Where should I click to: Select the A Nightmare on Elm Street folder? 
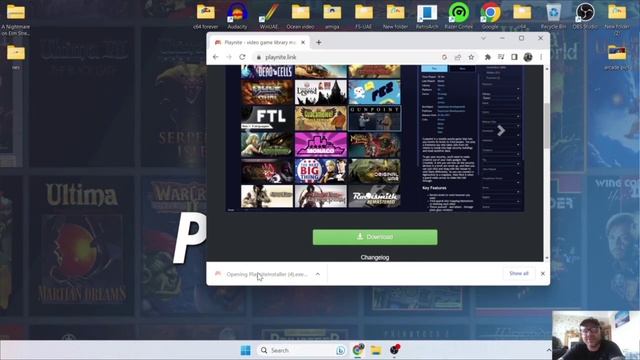click(x=16, y=19)
